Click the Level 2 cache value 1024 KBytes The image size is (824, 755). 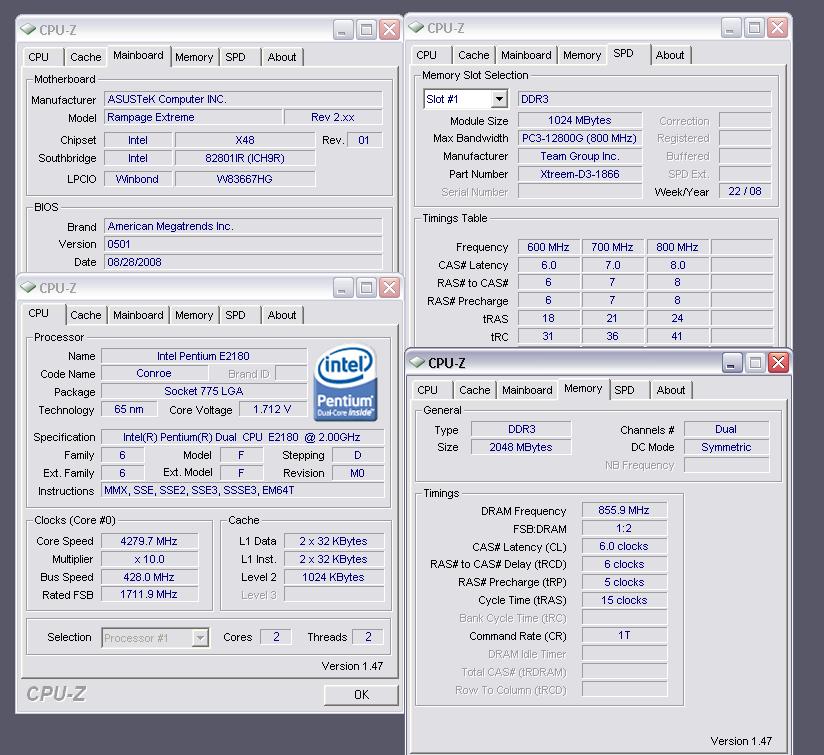pyautogui.click(x=334, y=577)
